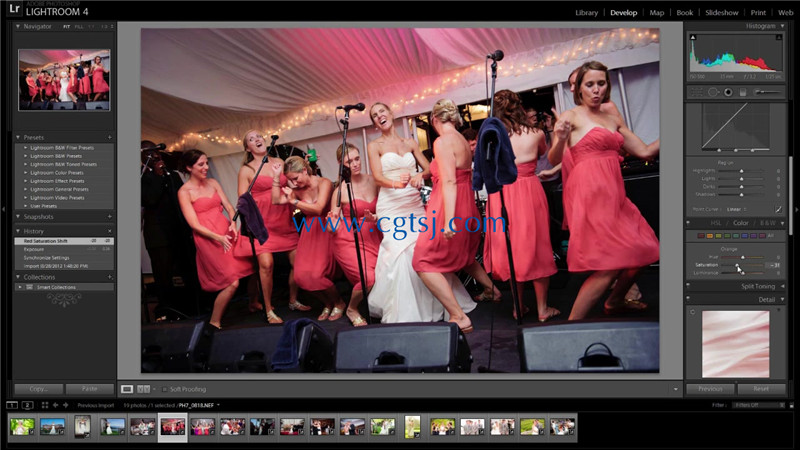Collapse the Navigator panel

pyautogui.click(x=18, y=26)
